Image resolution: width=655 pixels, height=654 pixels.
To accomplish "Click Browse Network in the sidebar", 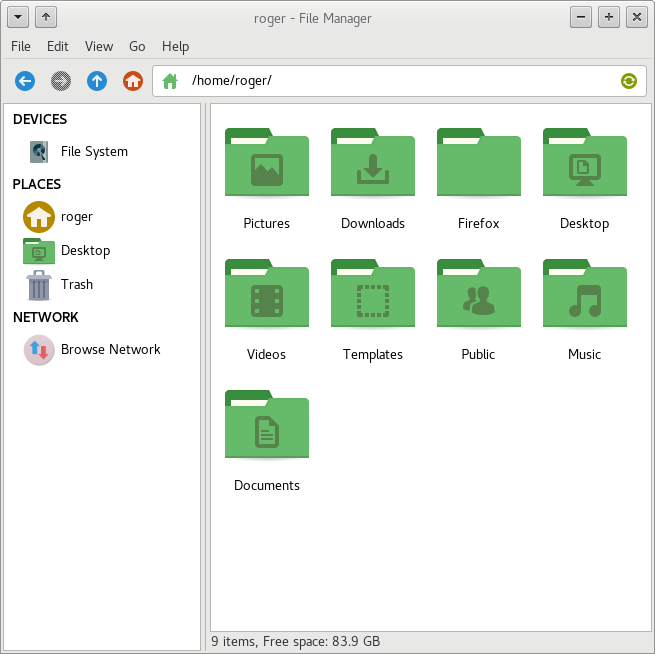I will [x=110, y=350].
